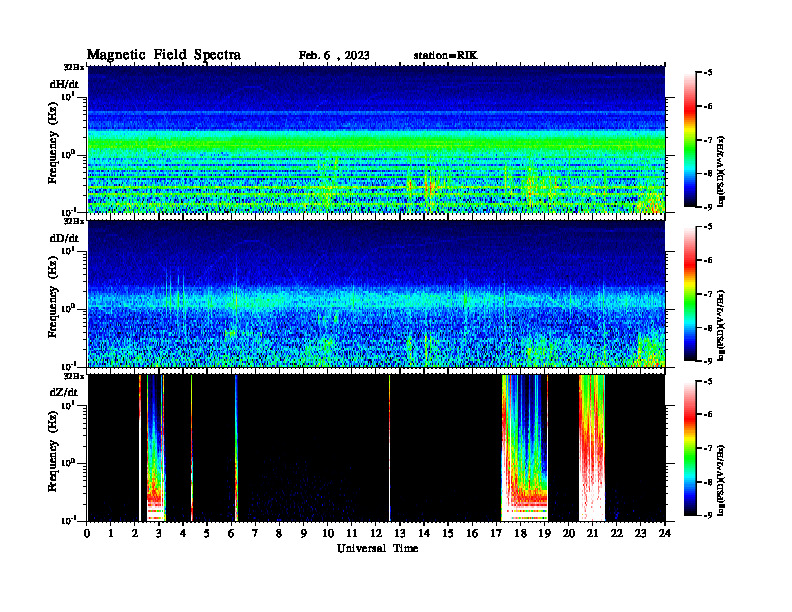This screenshot has height=612, width=792.
Task: Click the "Magnetic Field Spectra" title
Action: pos(164,55)
